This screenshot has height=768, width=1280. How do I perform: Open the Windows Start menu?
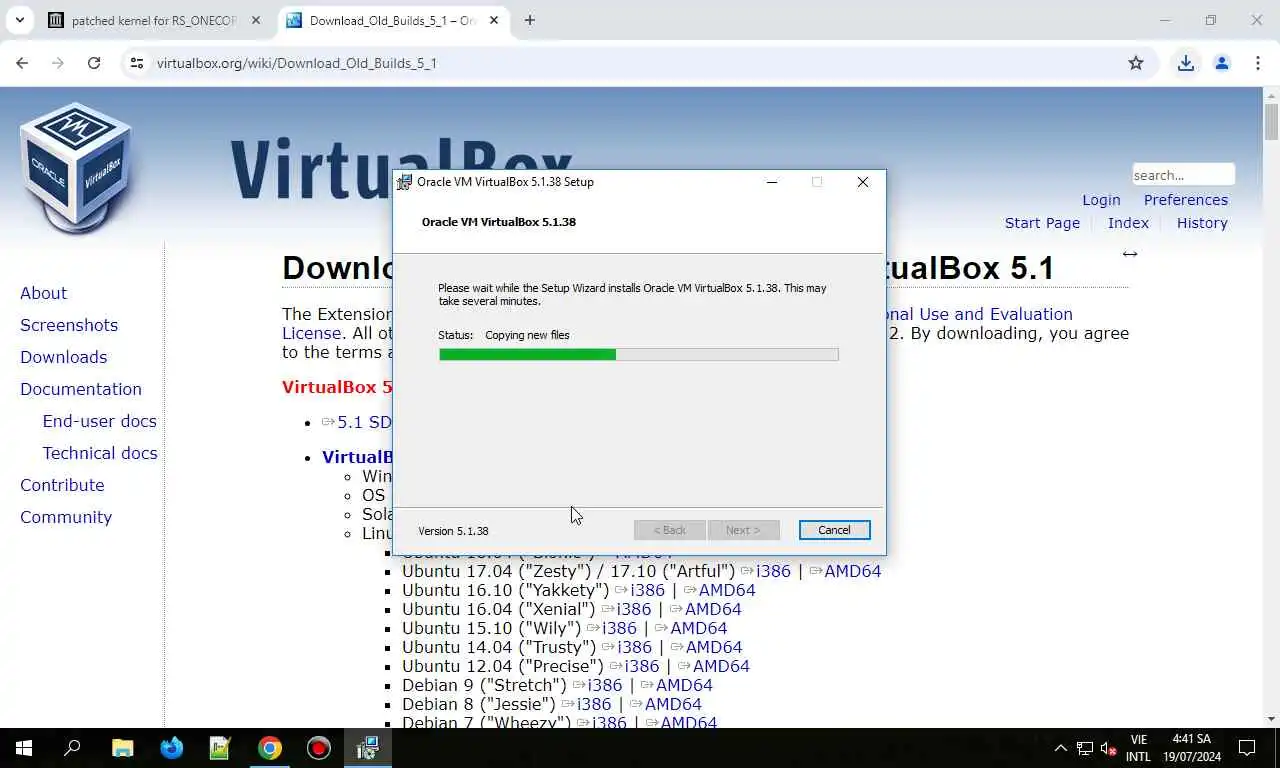[x=24, y=748]
